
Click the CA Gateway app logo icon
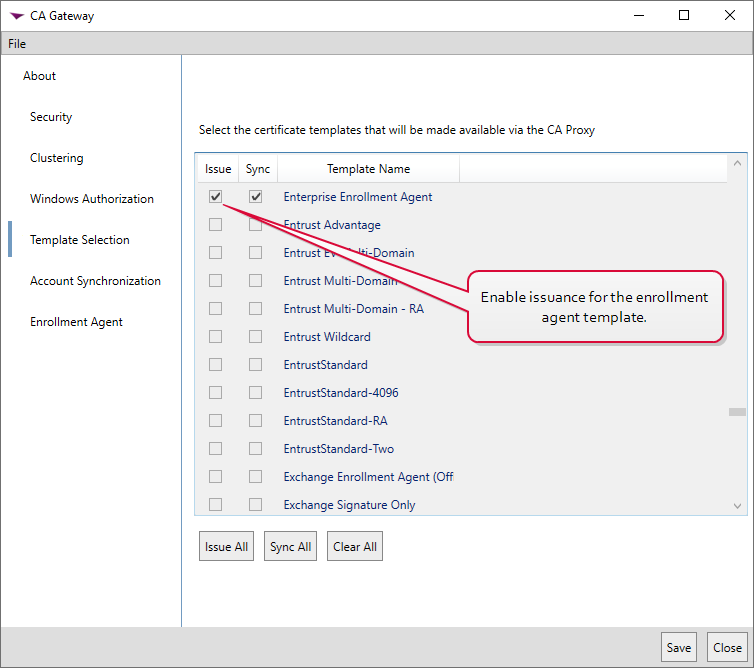16,16
